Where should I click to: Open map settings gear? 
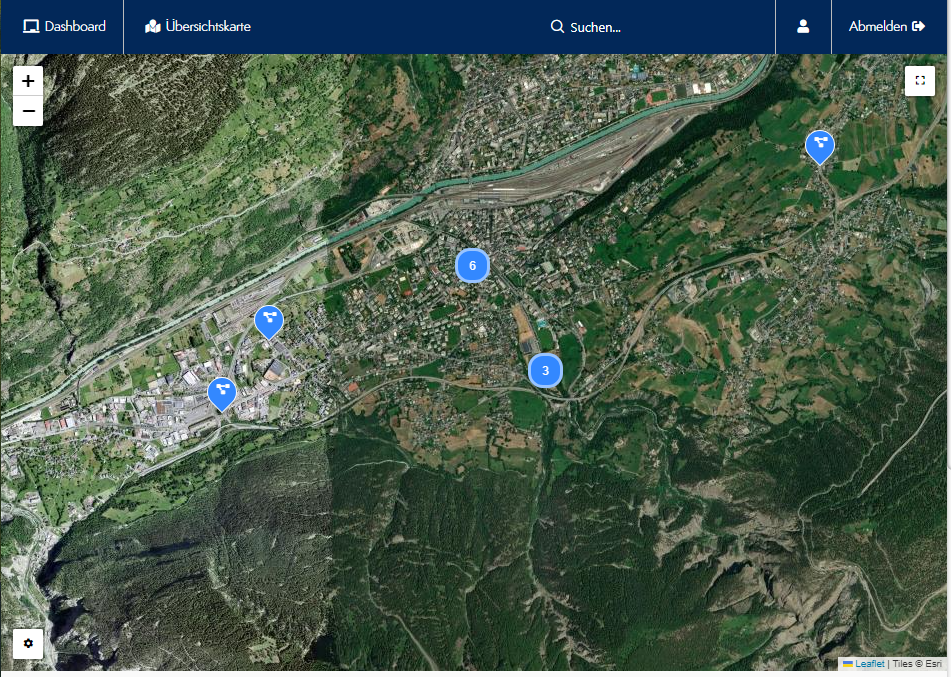click(x=28, y=643)
